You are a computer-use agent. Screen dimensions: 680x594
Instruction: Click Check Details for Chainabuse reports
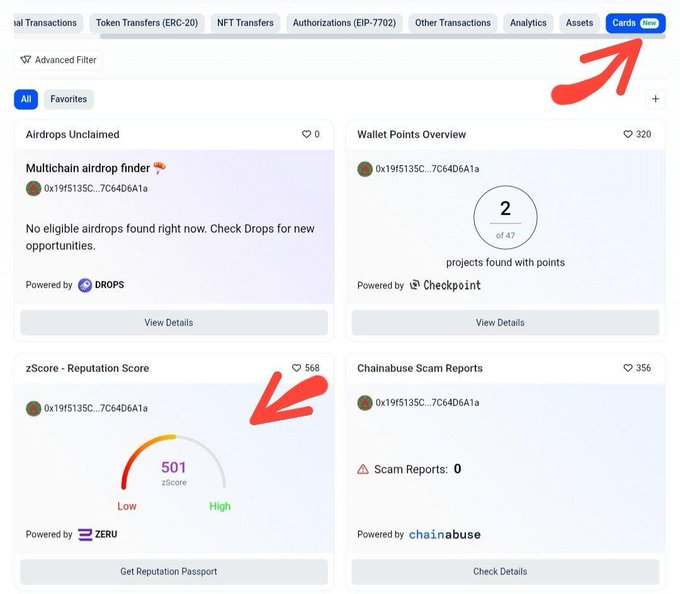[x=505, y=572]
